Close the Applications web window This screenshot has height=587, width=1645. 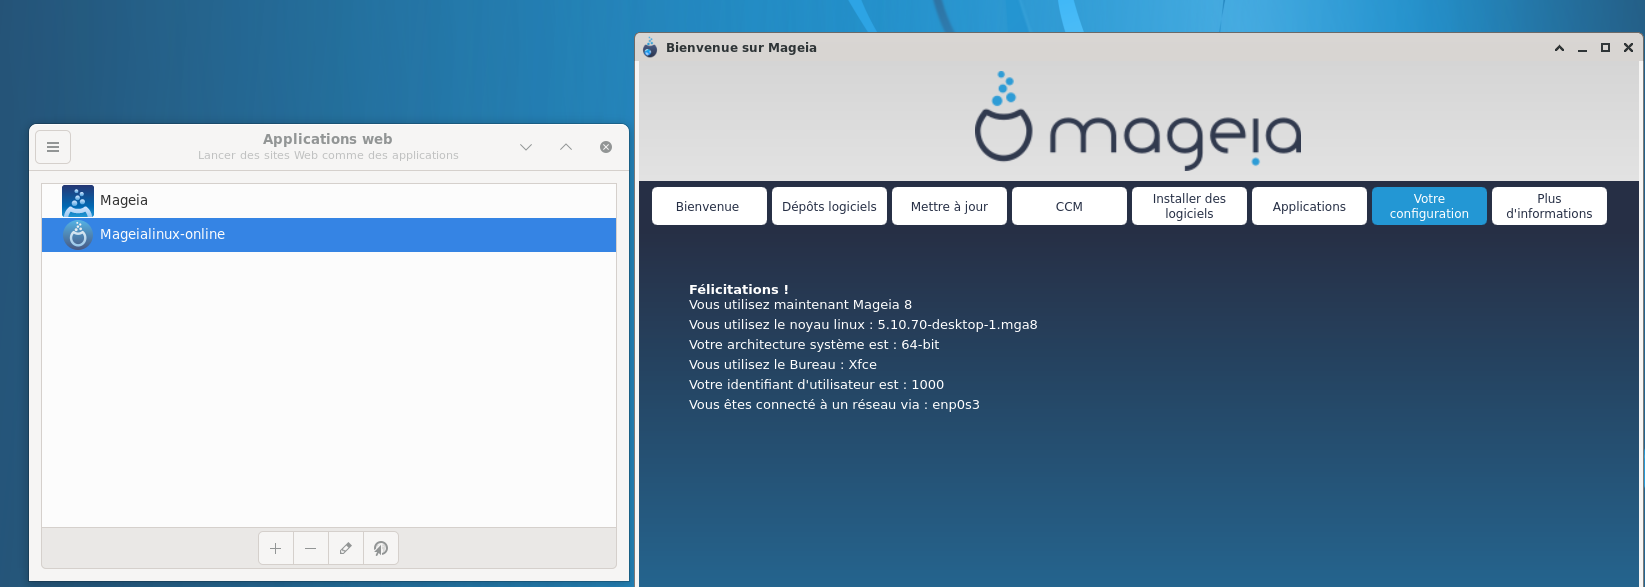point(606,147)
